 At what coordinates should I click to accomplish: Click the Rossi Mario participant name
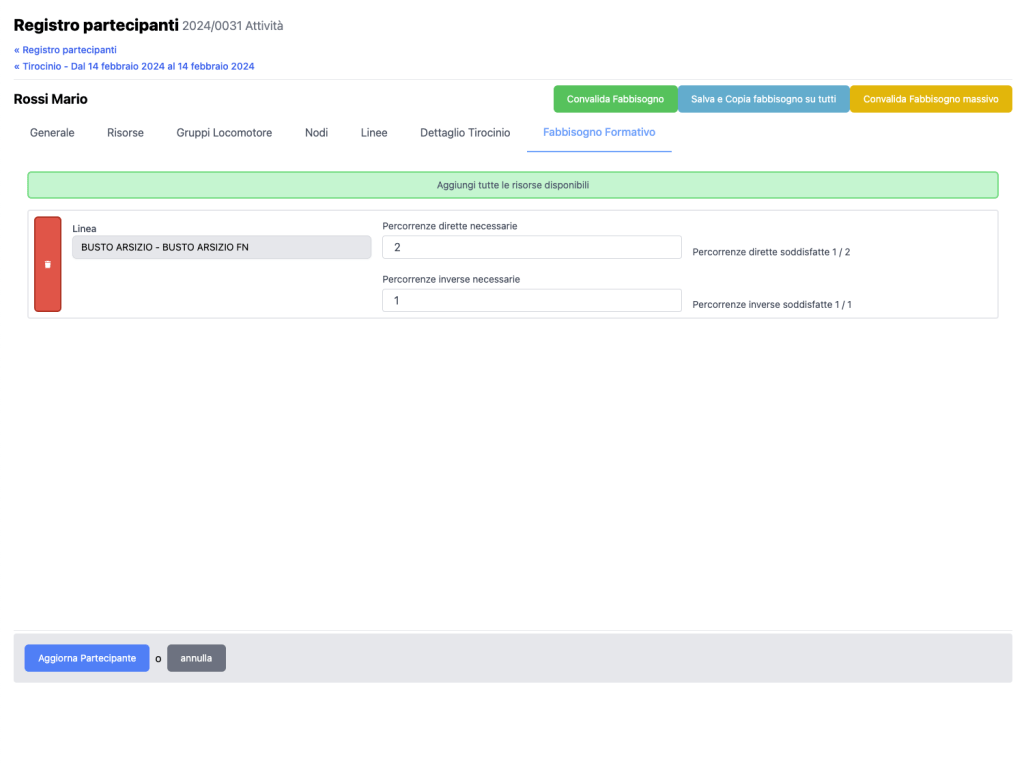click(50, 99)
